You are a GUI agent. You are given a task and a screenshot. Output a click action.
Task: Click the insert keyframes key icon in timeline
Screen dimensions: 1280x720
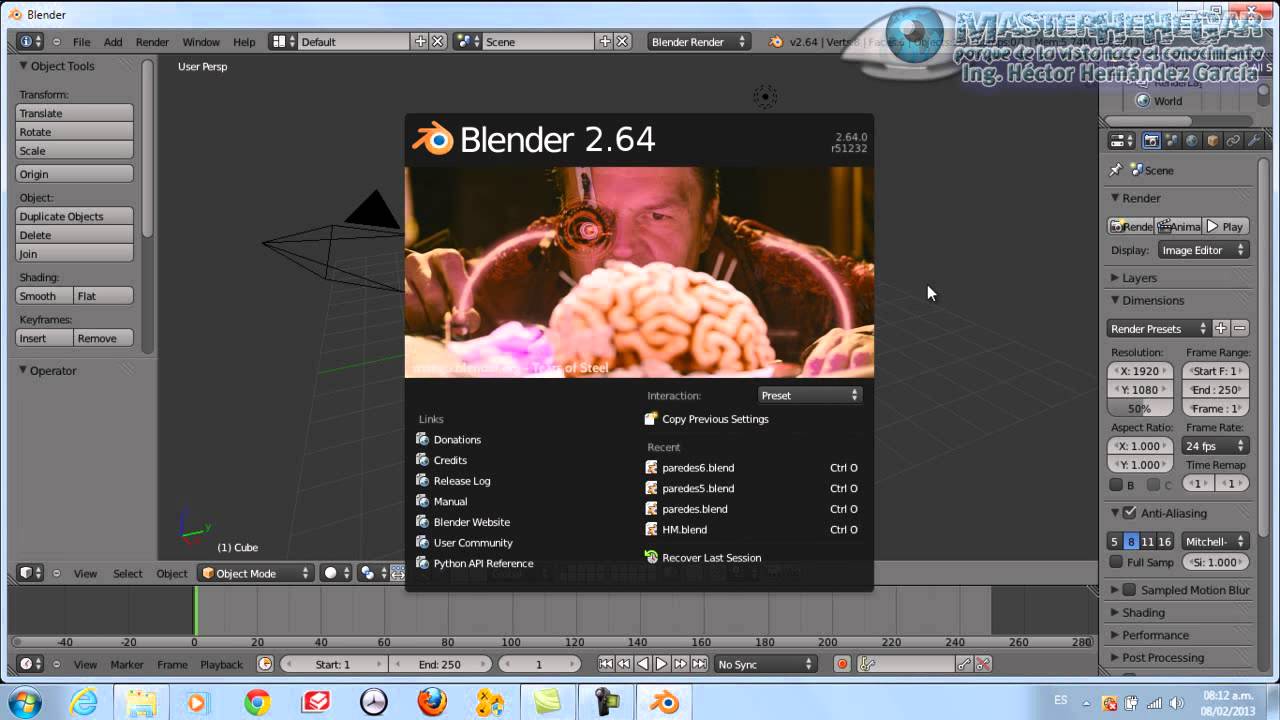pos(965,664)
